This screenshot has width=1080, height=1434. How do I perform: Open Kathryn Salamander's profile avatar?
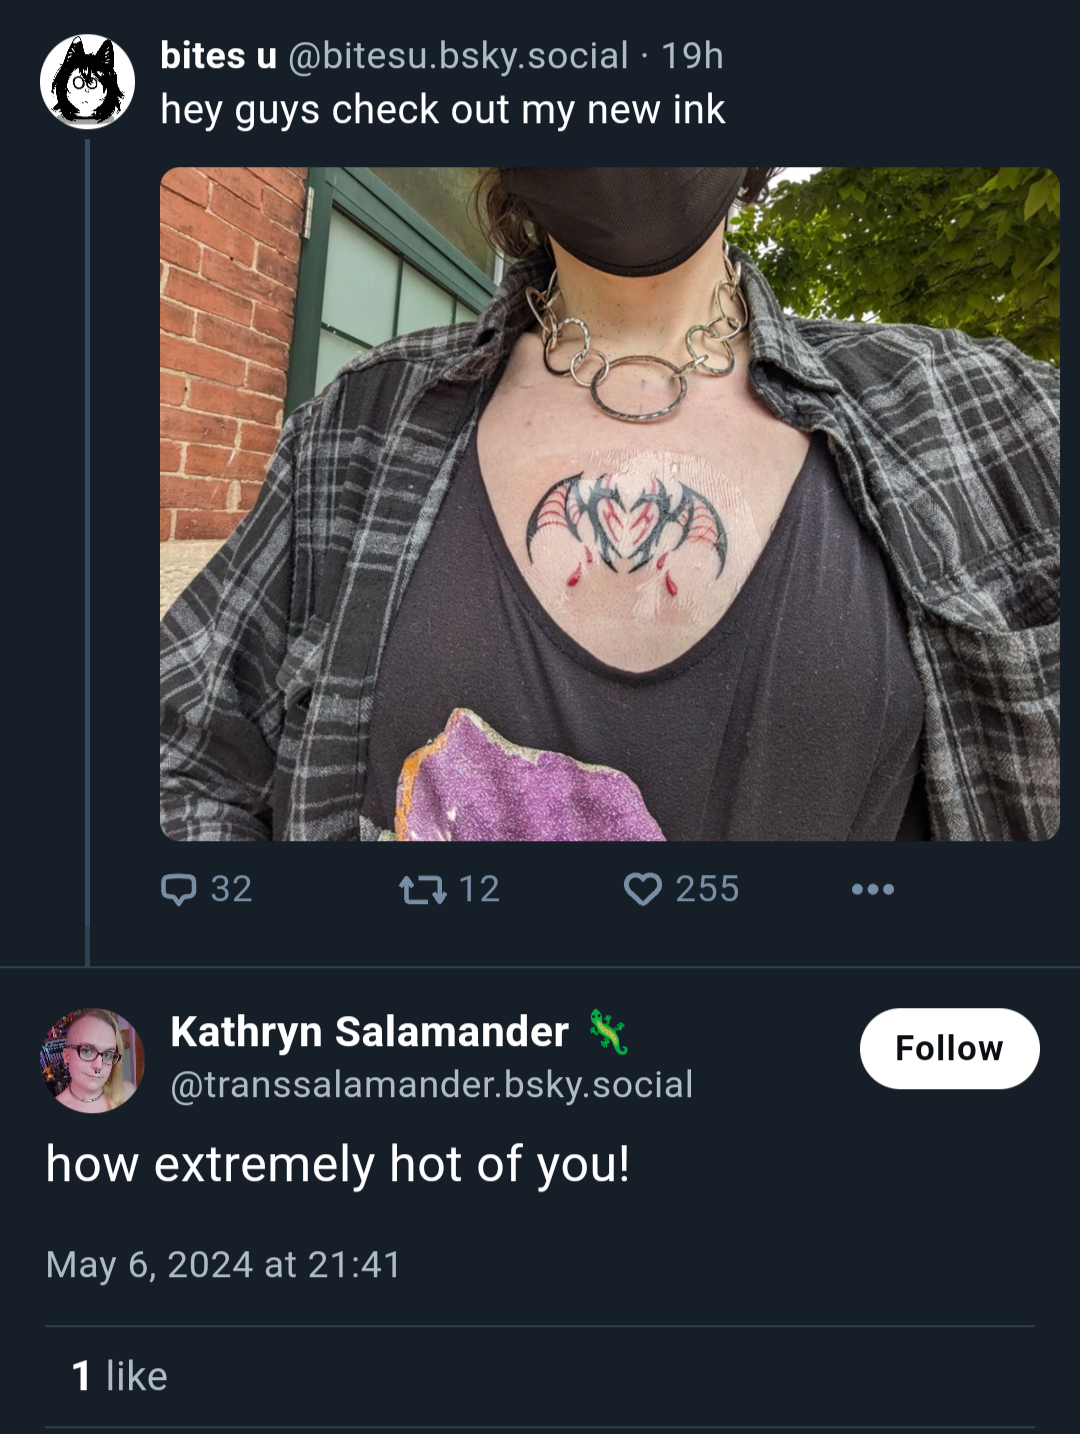tap(92, 1060)
